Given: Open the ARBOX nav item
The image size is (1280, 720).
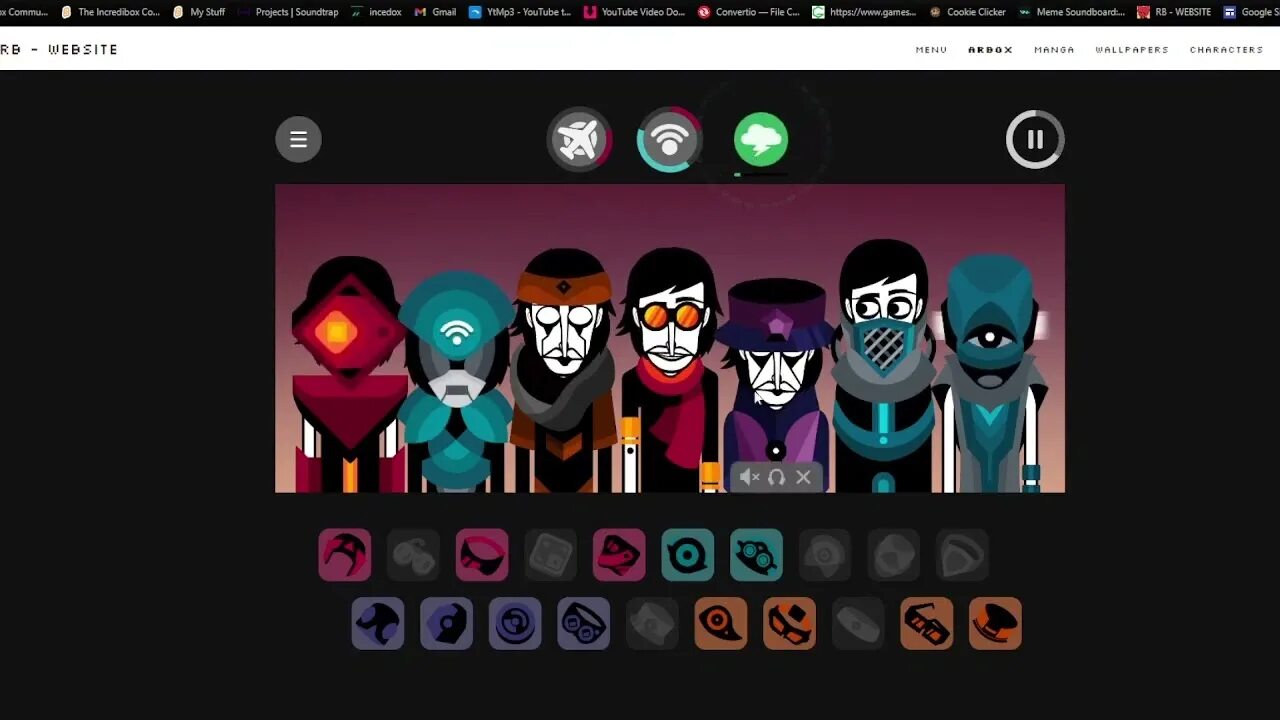Looking at the screenshot, I should click(990, 49).
